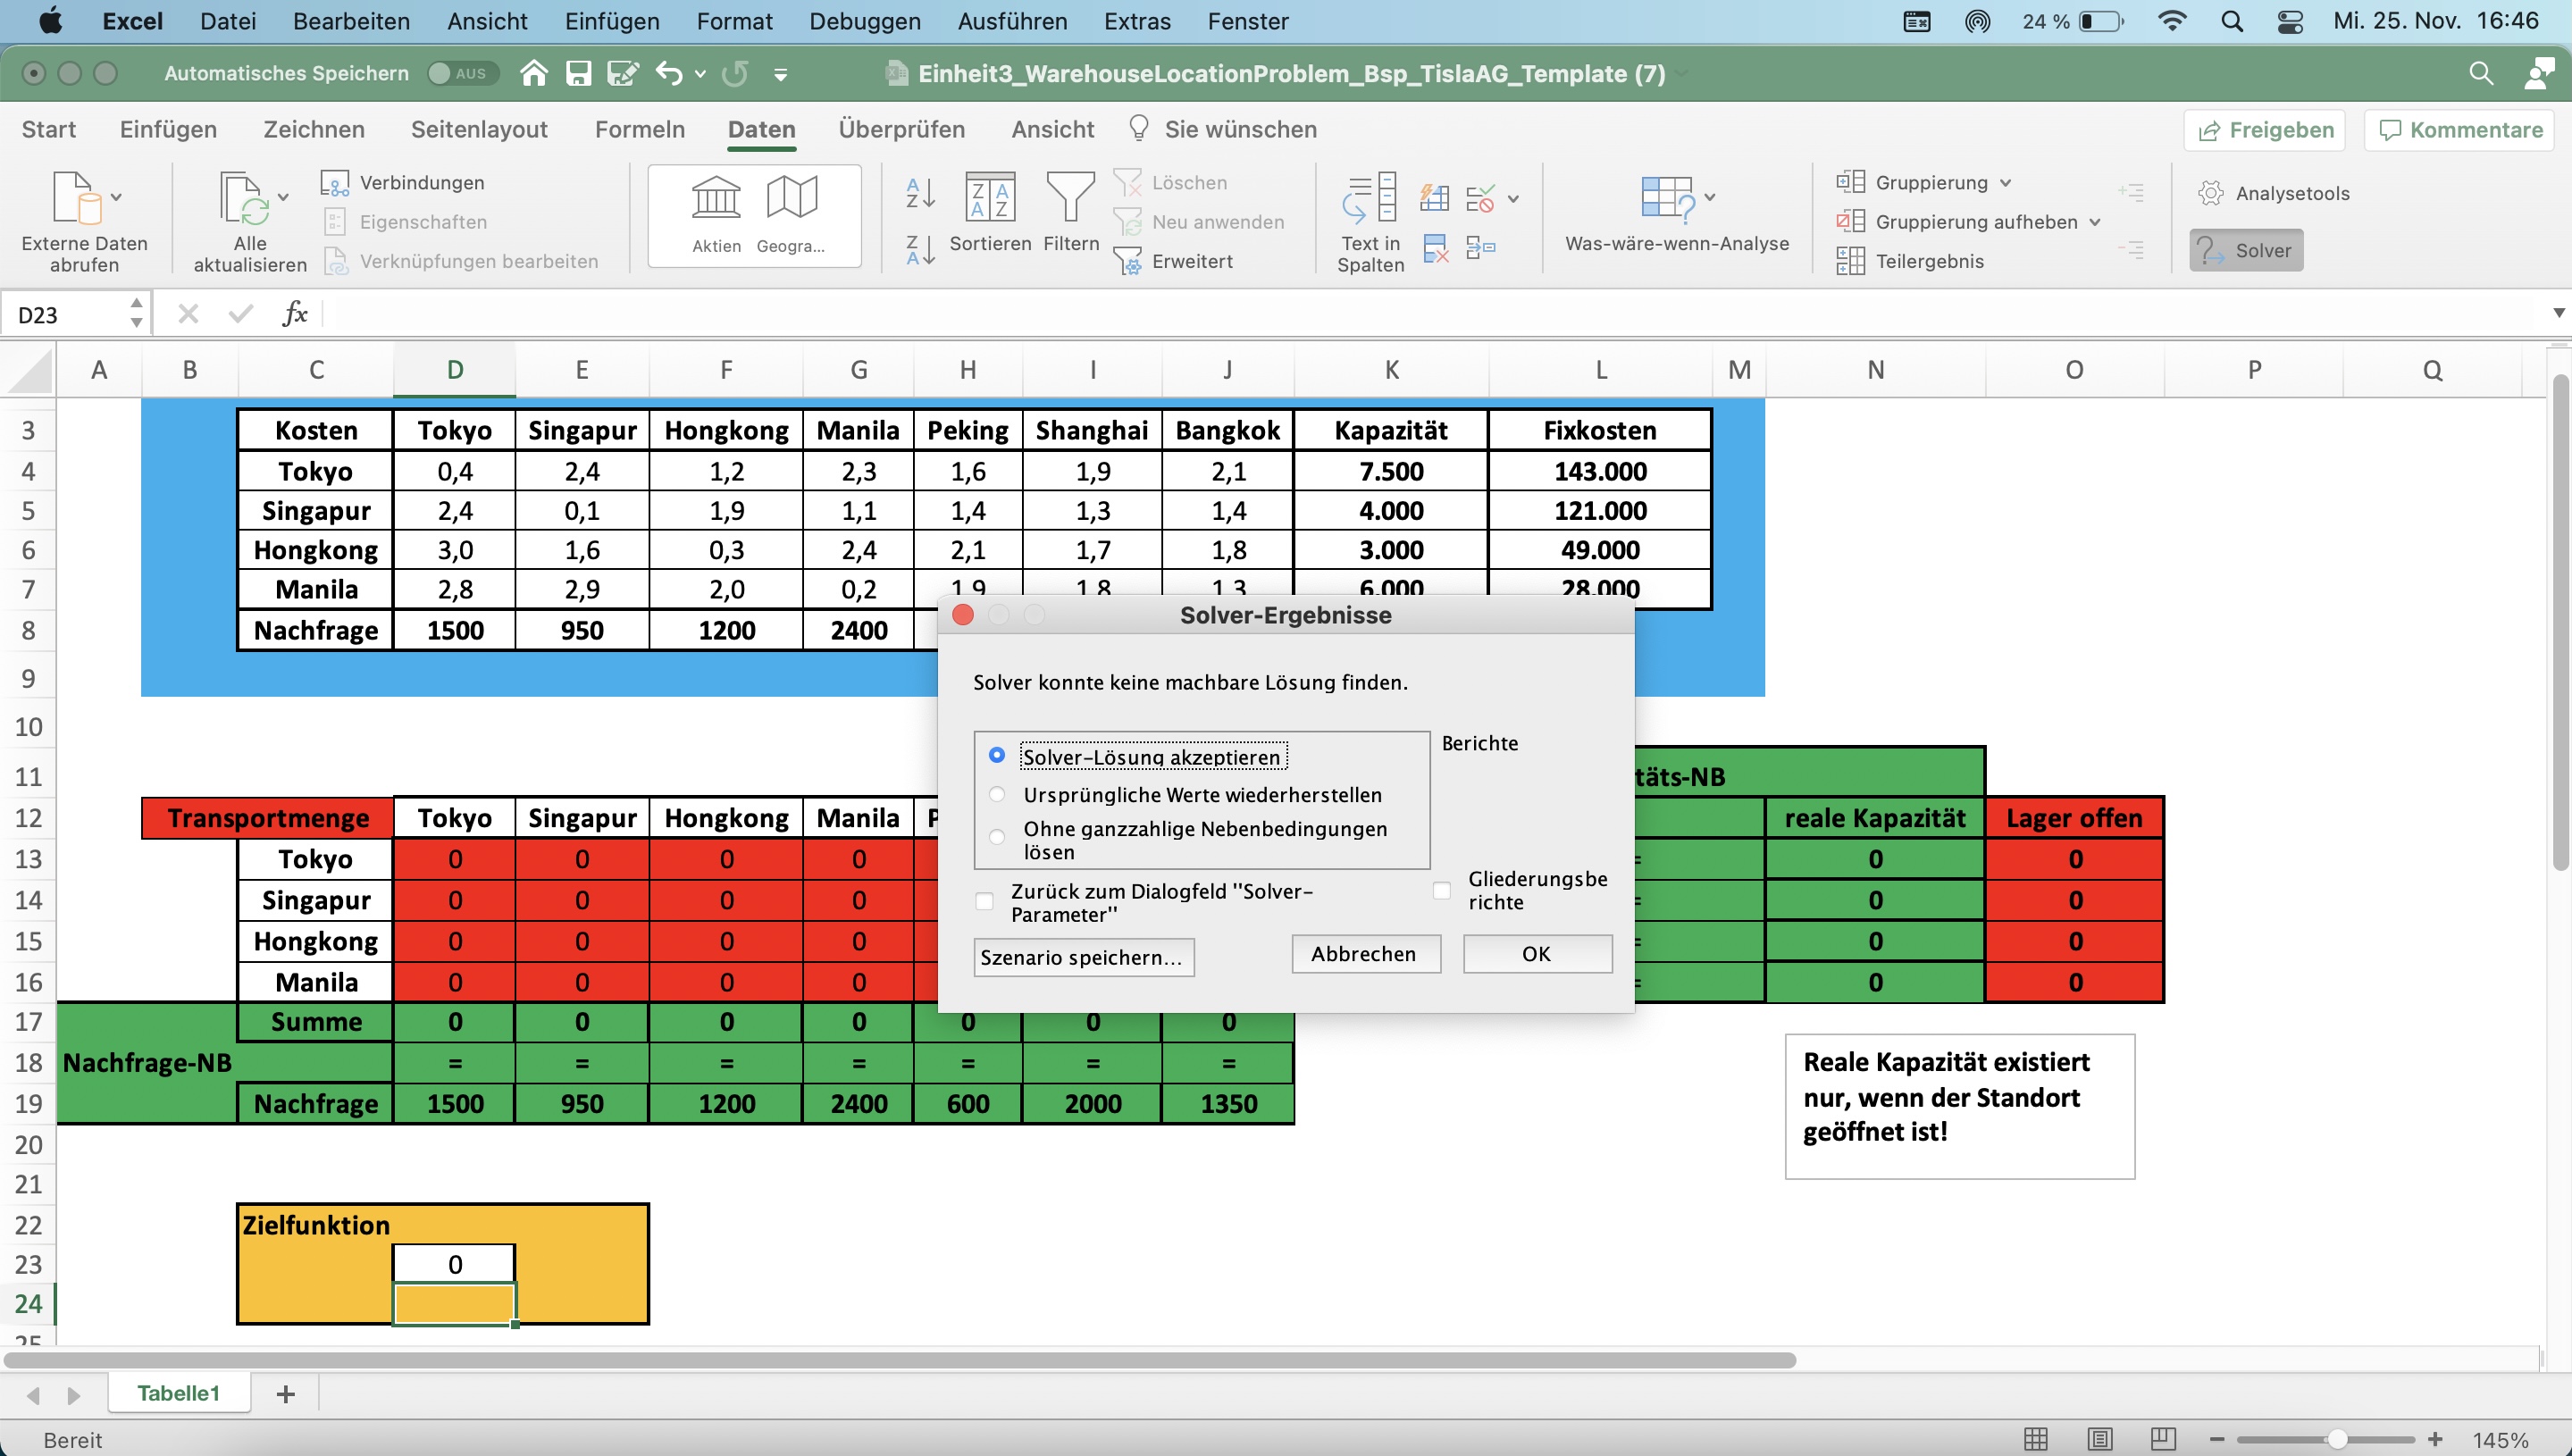The image size is (2572, 1456).
Task: Click Verbindungen connections icon
Action: click(x=334, y=183)
